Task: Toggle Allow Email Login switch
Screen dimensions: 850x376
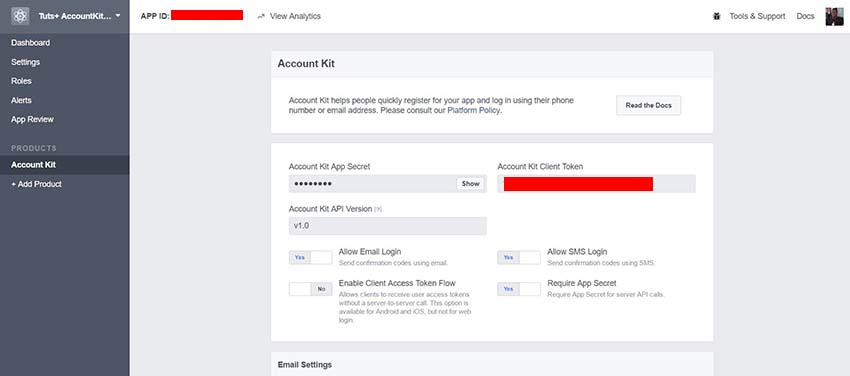Action: coord(311,257)
